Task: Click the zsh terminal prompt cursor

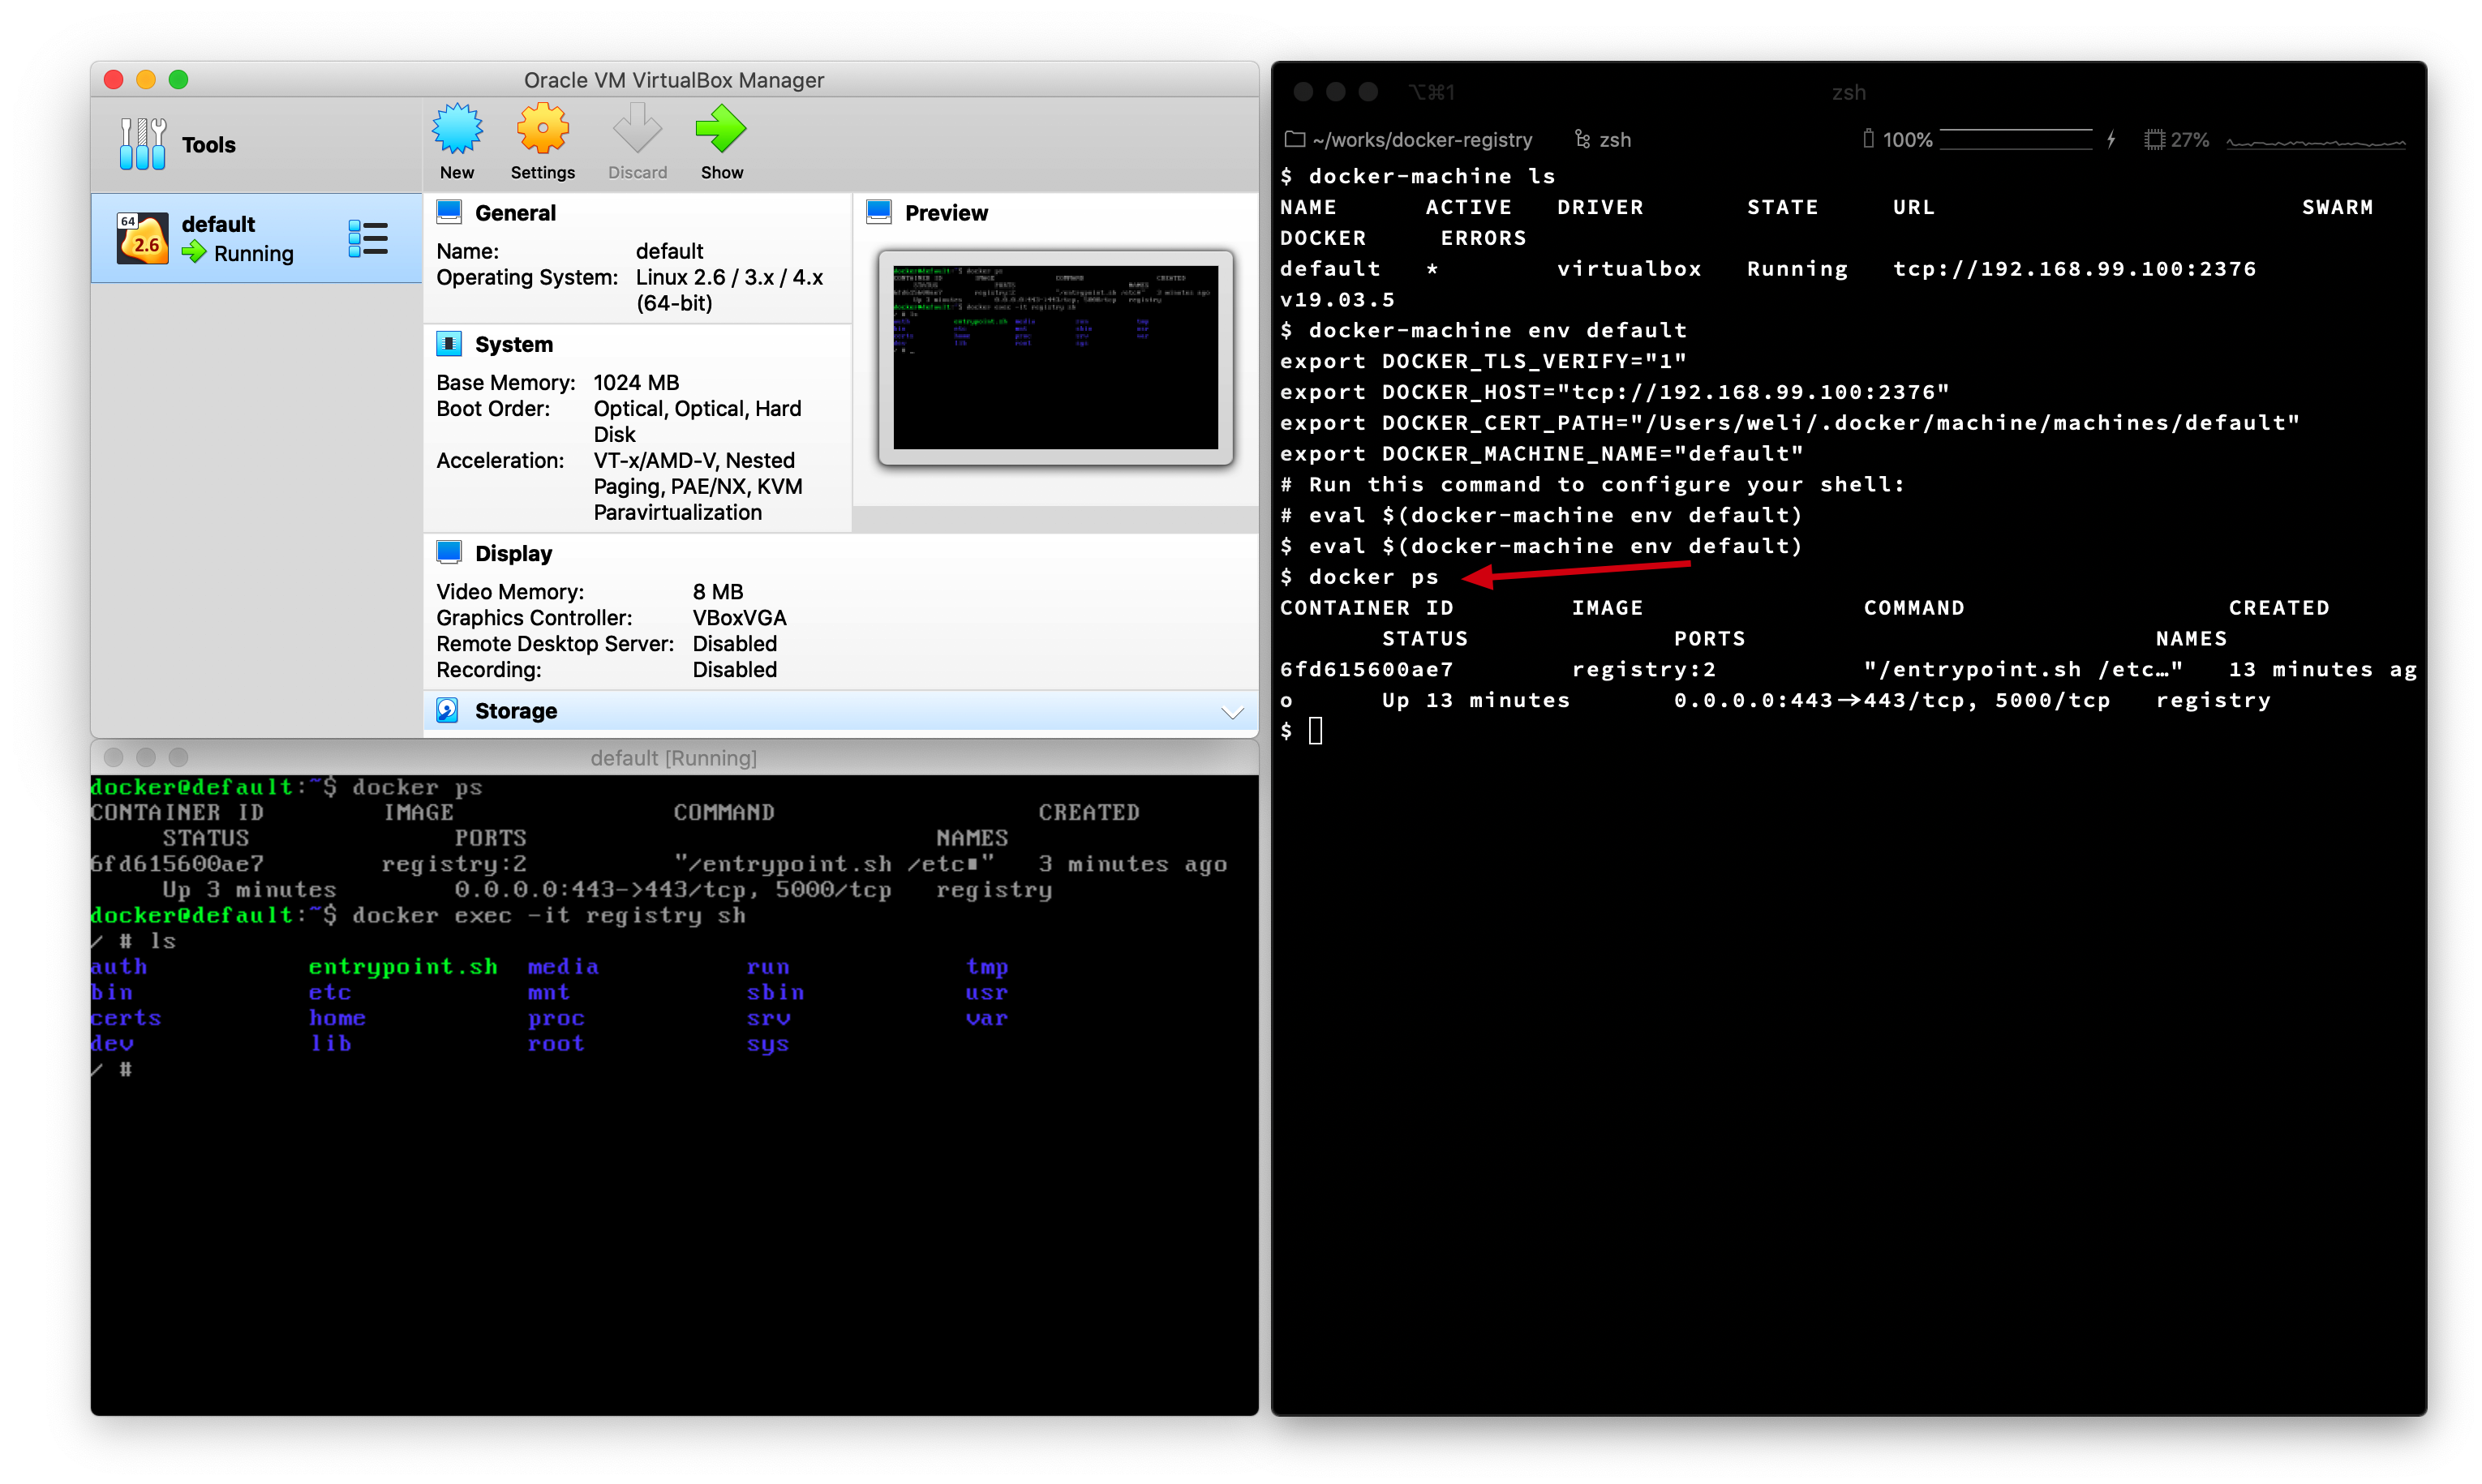Action: pos(1315,731)
